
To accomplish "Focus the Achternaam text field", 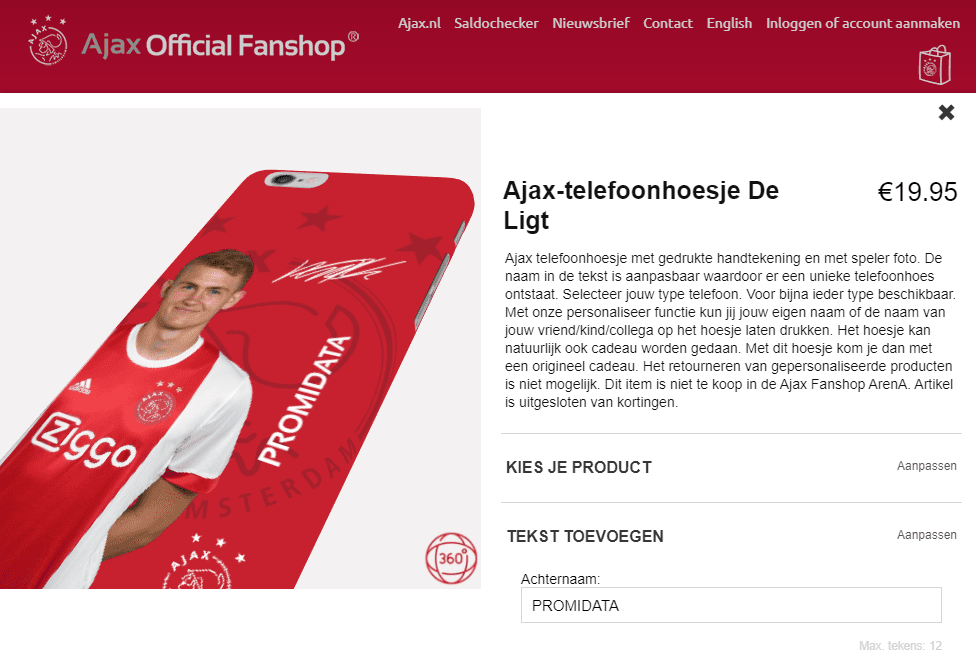I will pos(731,605).
